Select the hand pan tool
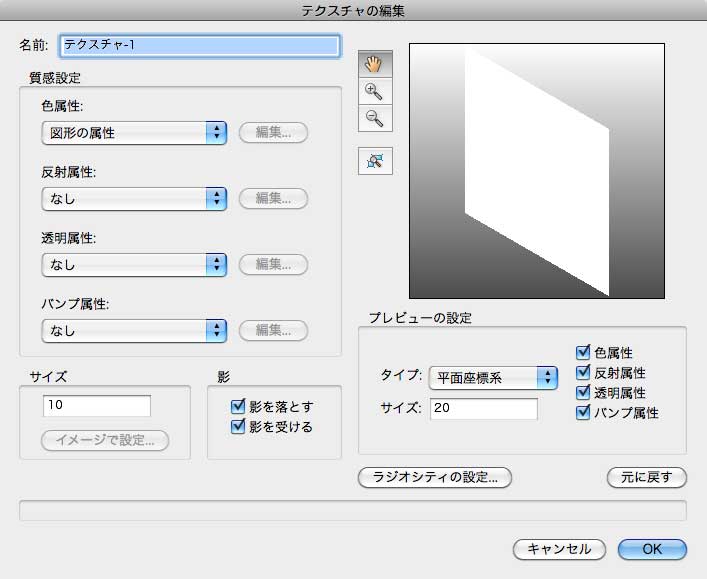Screen dimensions: 707x579 pyautogui.click(x=375, y=63)
